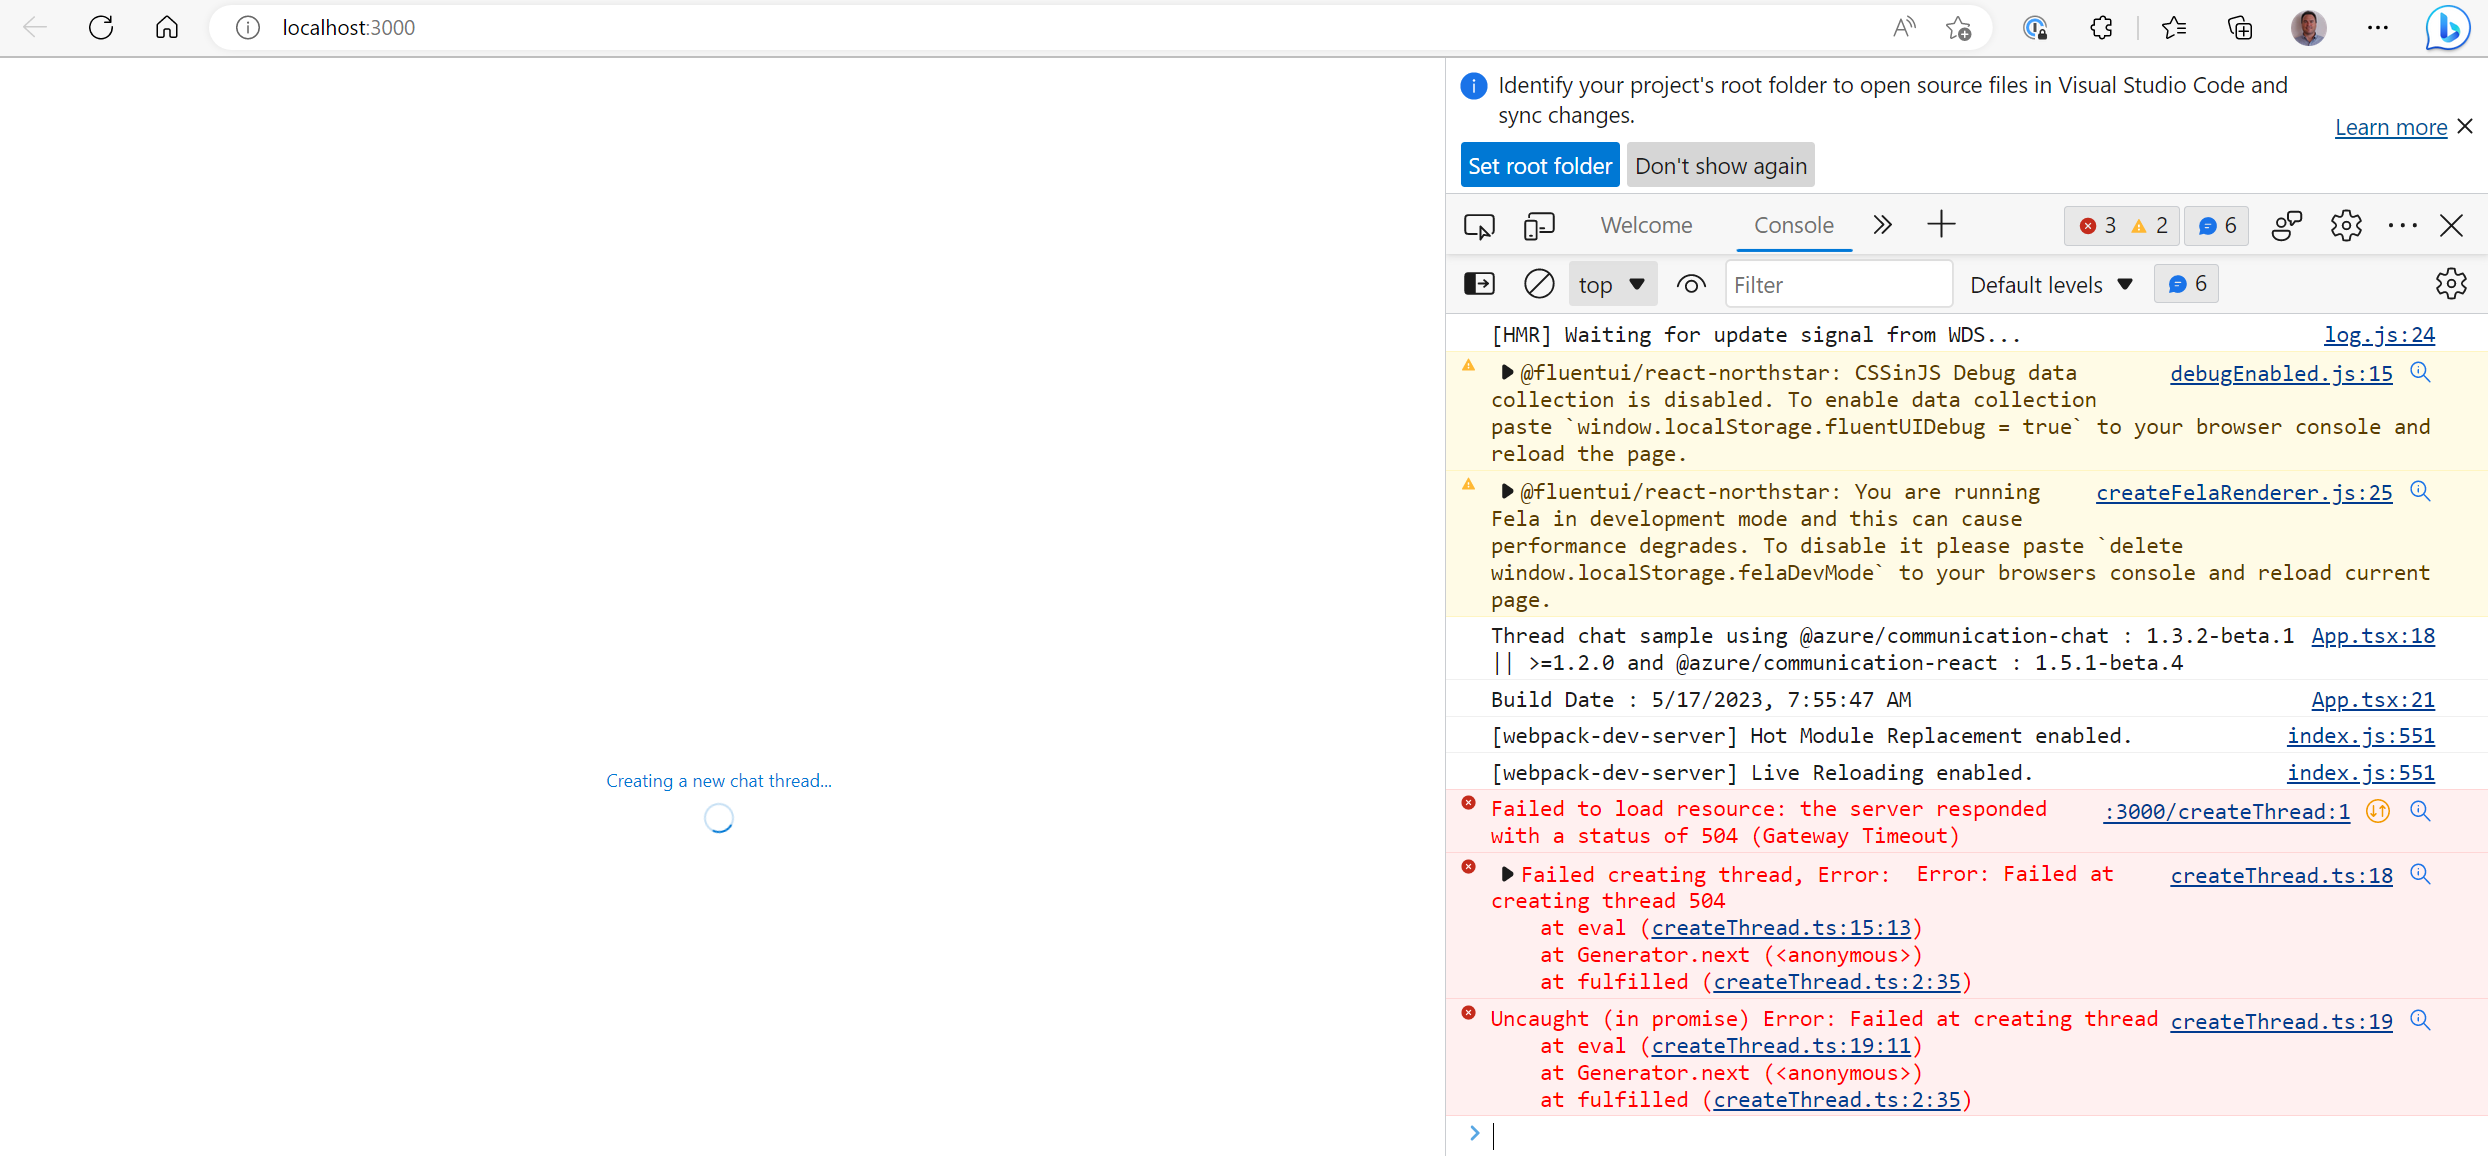Screen dimensions: 2488x1156
Task: Toggle the 3-errors filter counter
Action: (x=2099, y=225)
